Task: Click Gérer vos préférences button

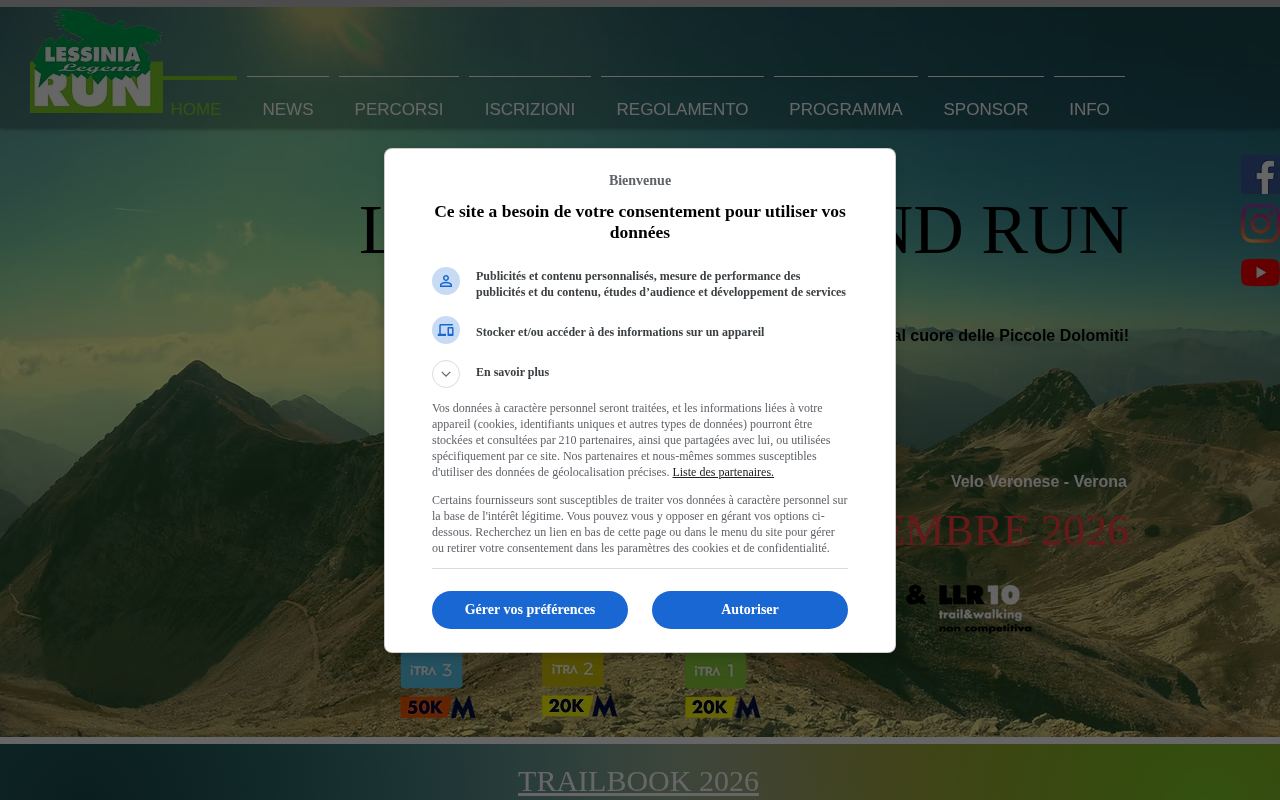Action: pyautogui.click(x=530, y=610)
